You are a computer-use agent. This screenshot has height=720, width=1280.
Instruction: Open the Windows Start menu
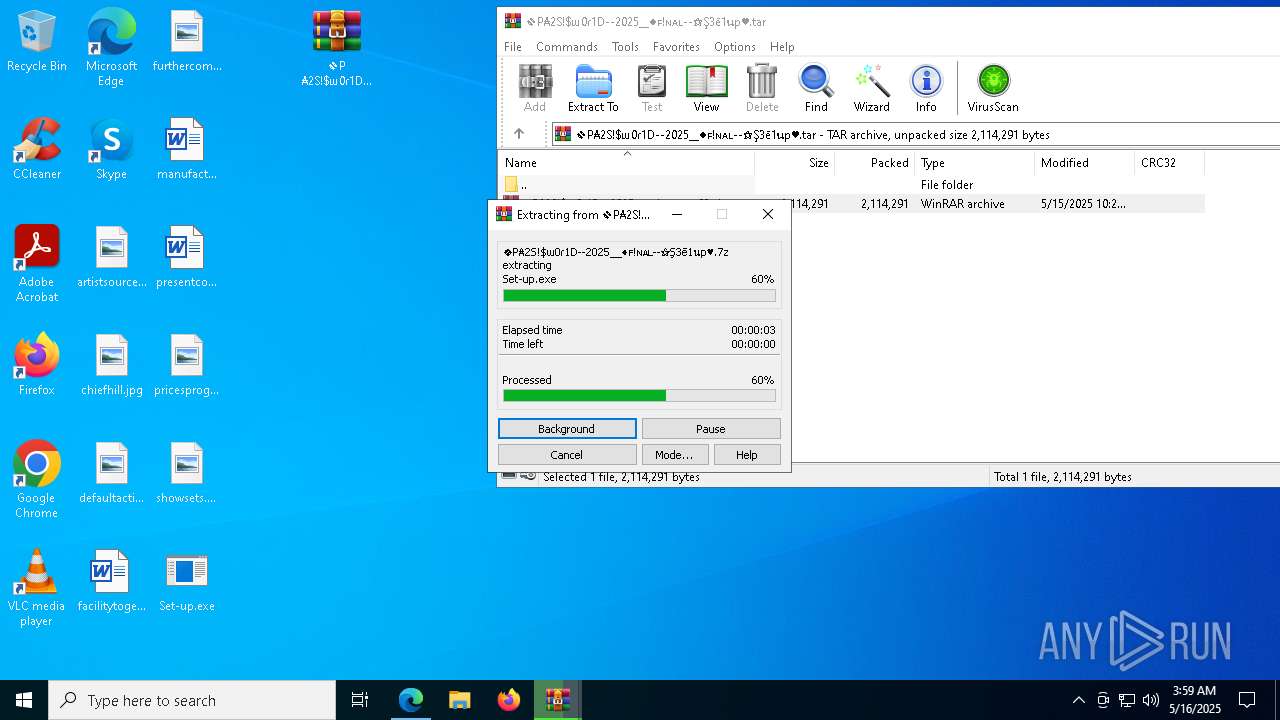click(24, 700)
